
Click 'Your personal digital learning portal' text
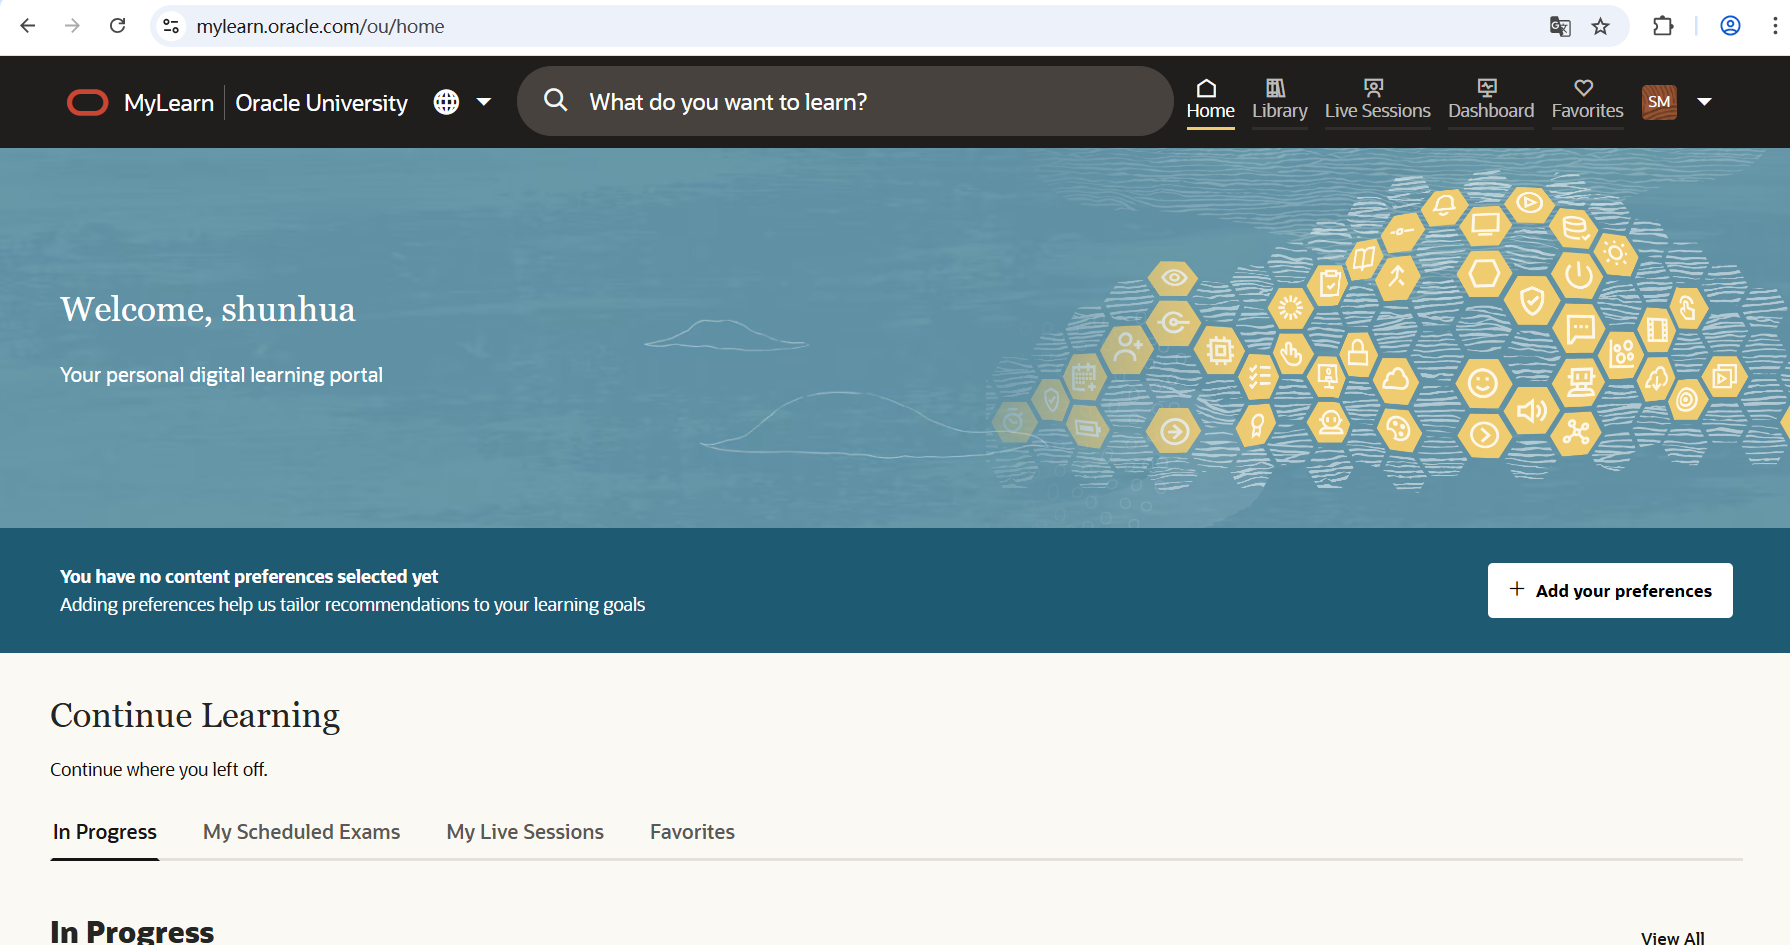pos(221,375)
